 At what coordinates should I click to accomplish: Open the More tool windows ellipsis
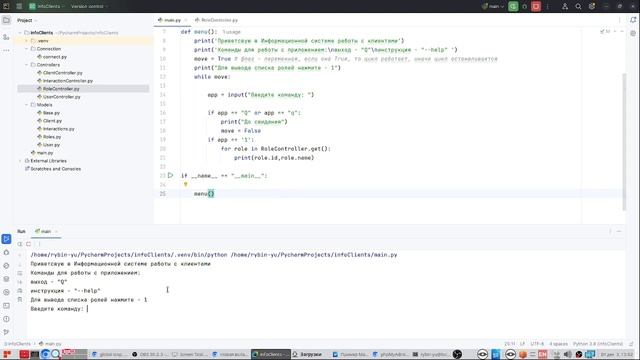pyautogui.click(x=6, y=50)
